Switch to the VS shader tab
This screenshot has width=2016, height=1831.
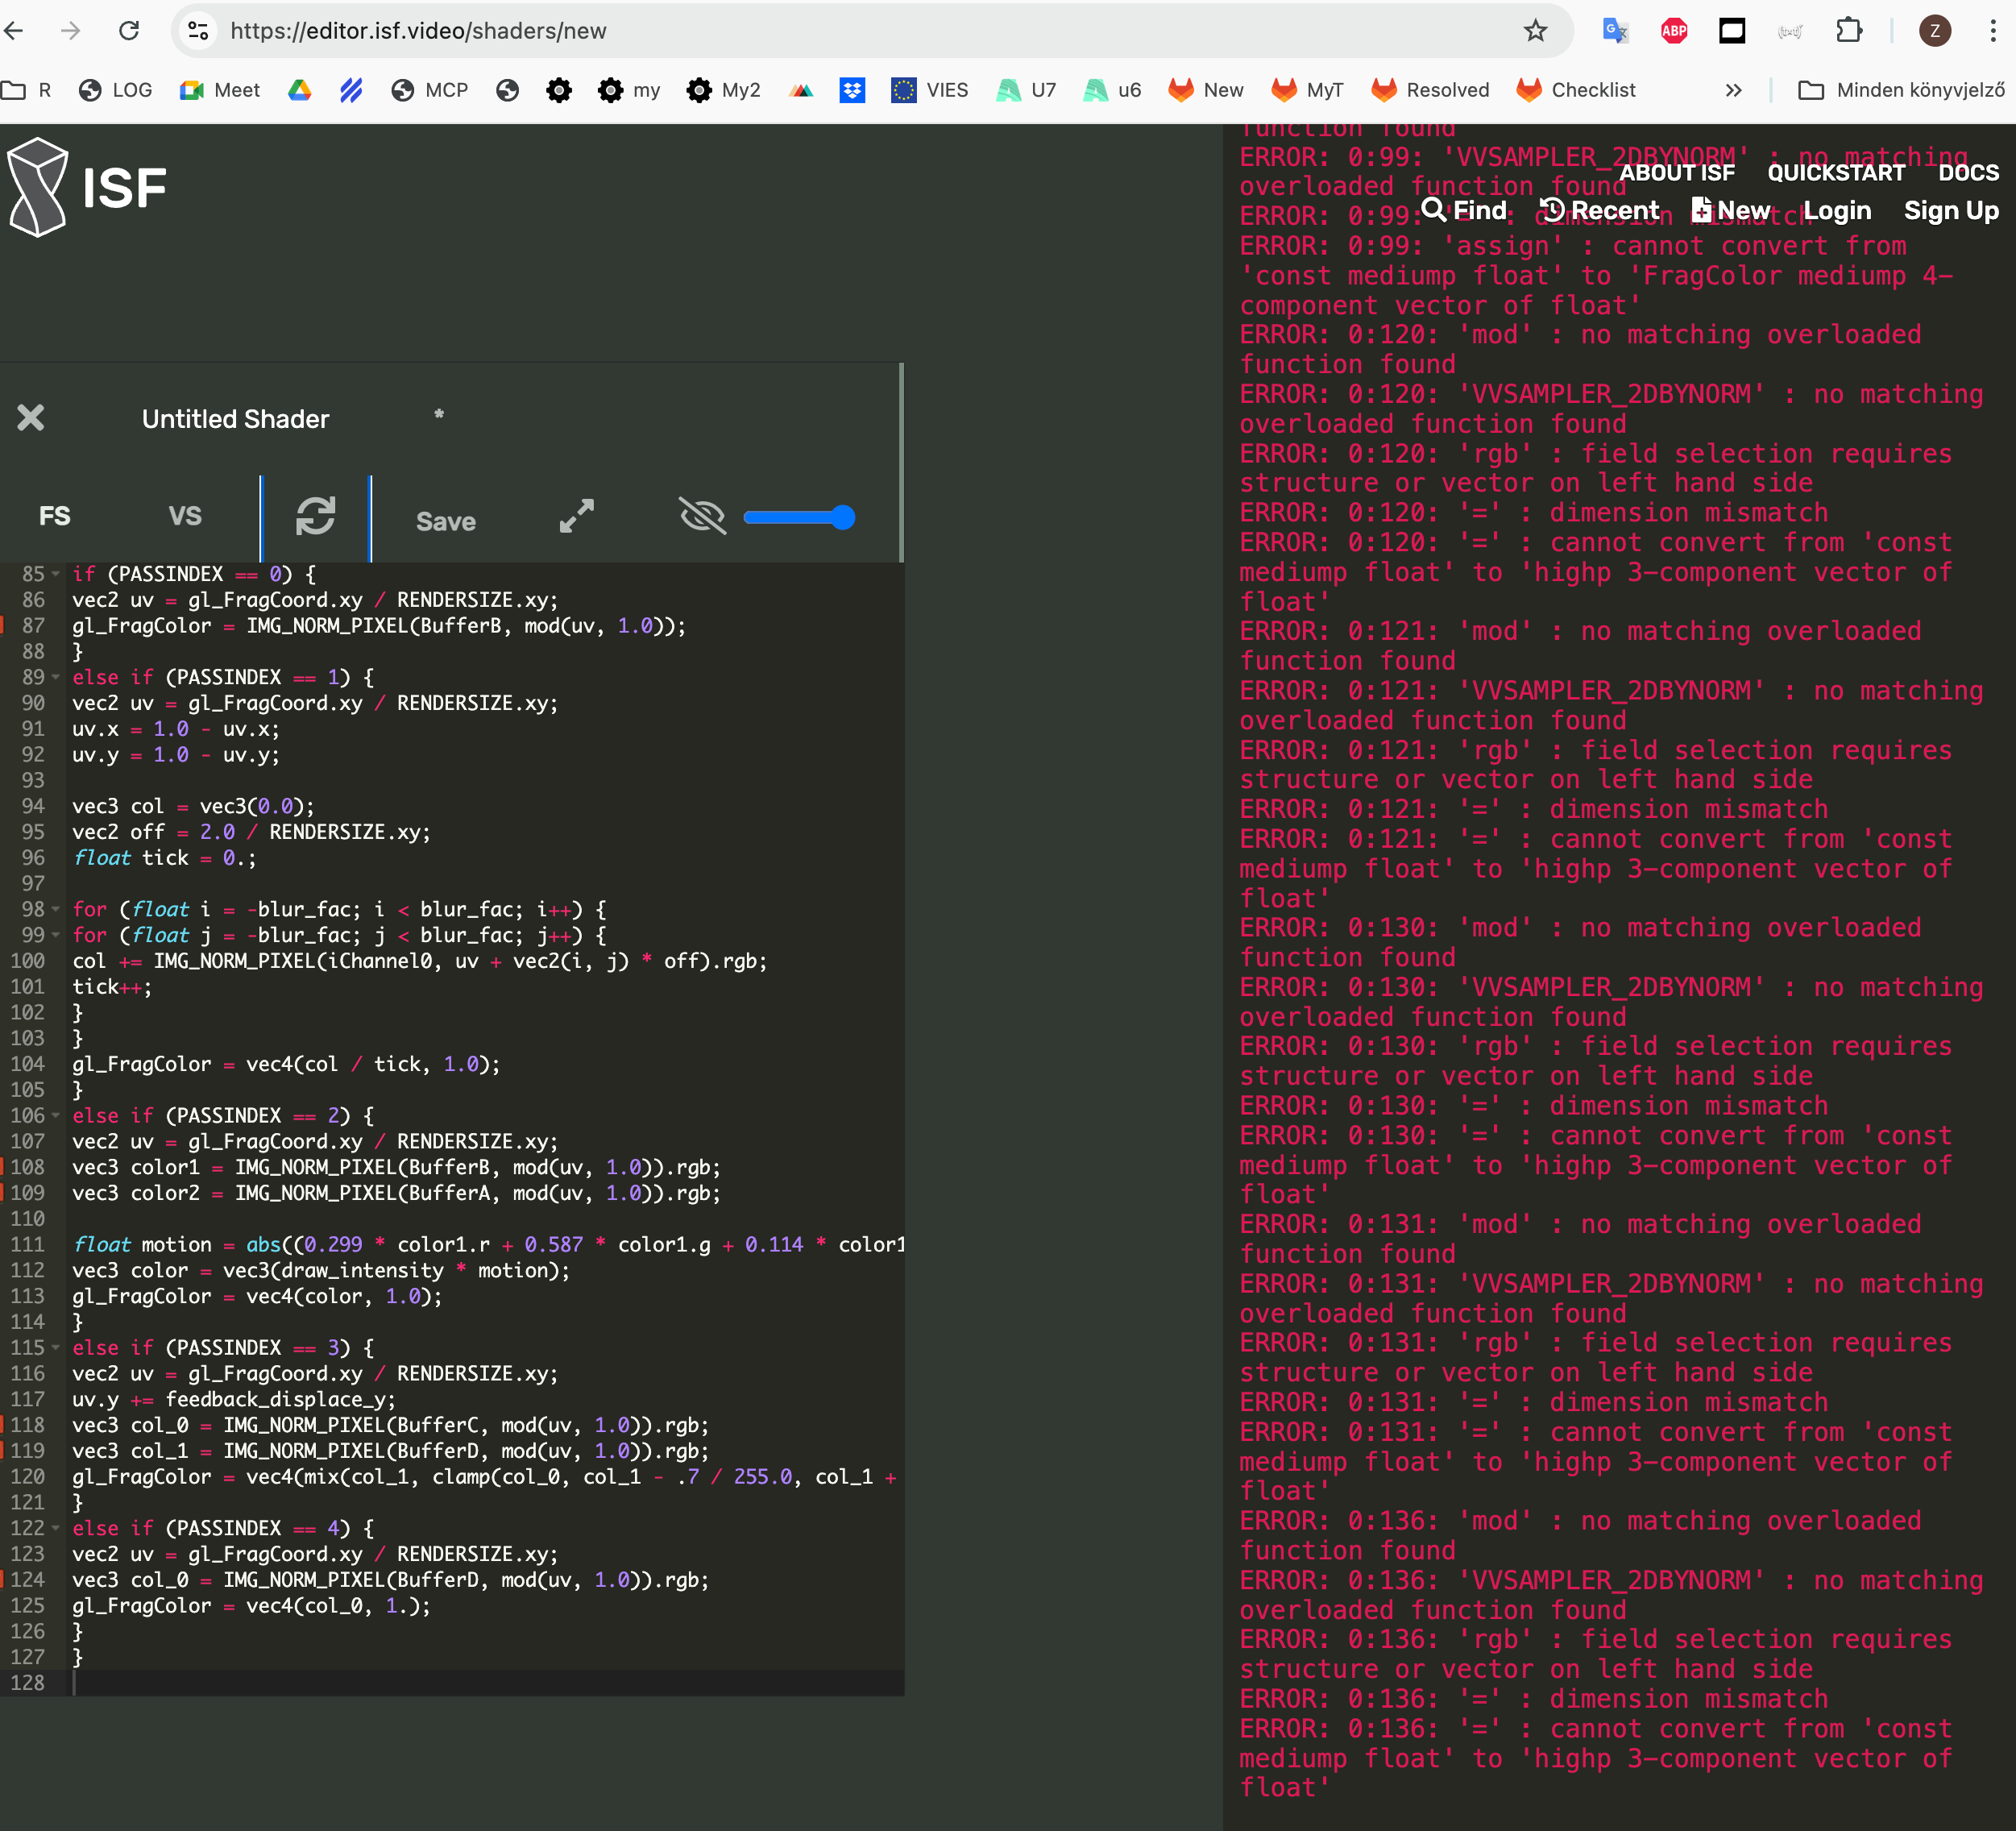click(x=185, y=516)
